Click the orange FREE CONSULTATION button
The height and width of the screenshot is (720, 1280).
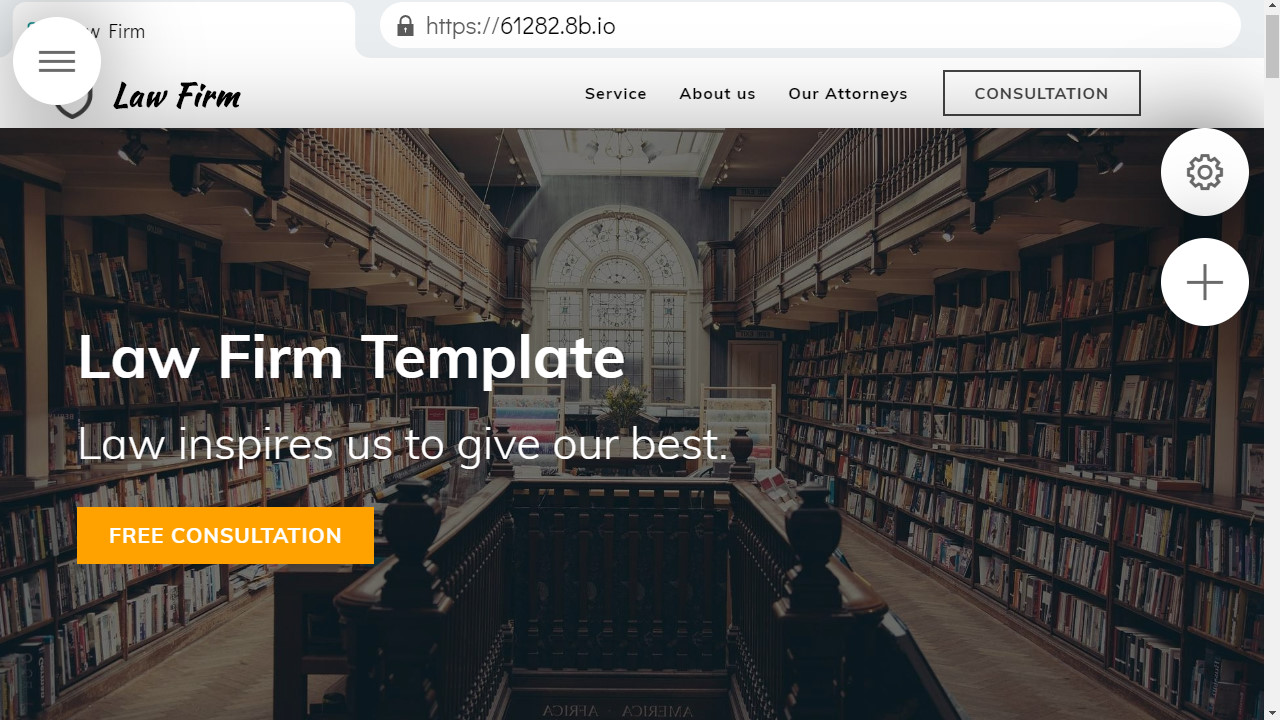click(x=225, y=535)
